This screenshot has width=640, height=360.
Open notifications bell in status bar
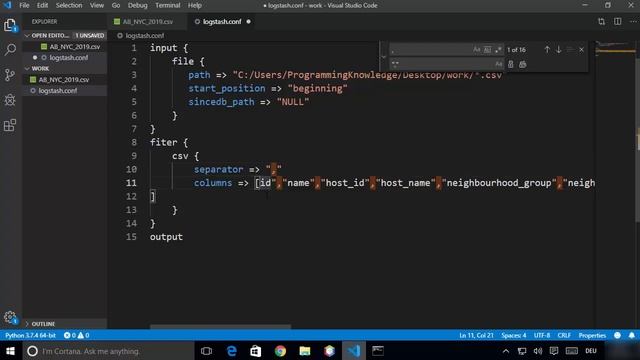(631, 335)
